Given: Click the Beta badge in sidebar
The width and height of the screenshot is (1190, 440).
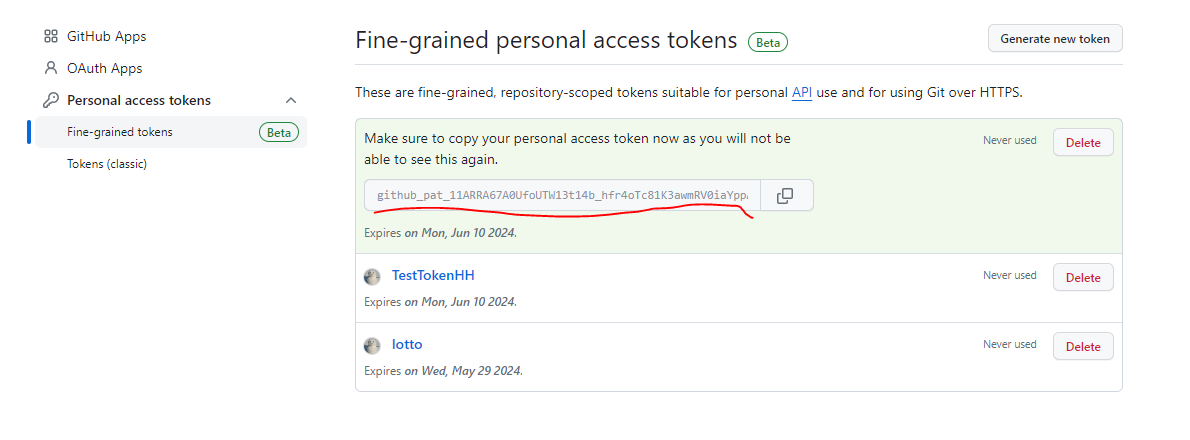Looking at the screenshot, I should pos(279,133).
